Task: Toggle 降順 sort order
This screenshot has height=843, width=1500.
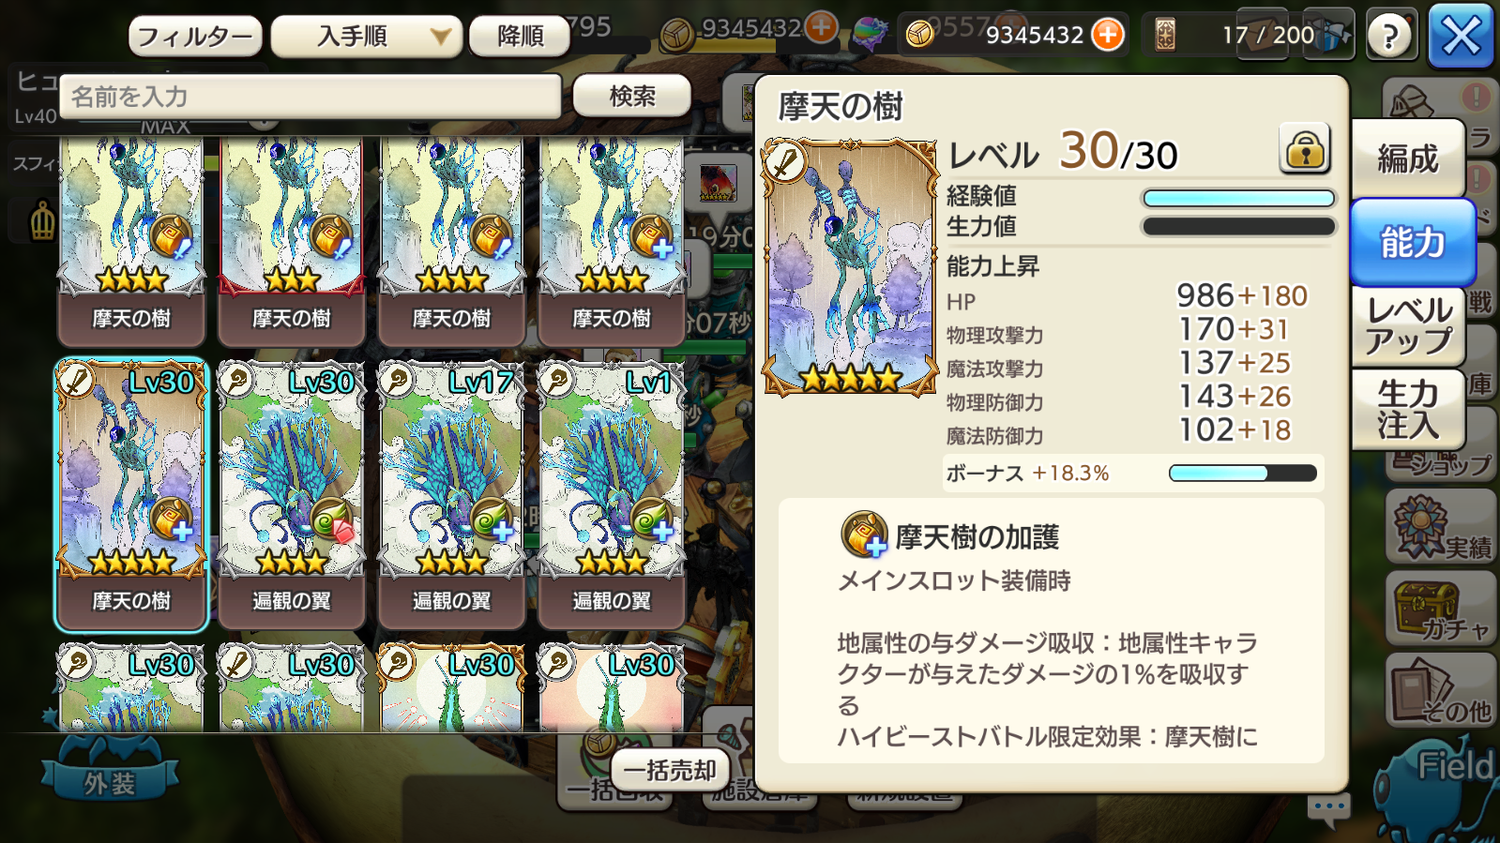Action: 521,37
